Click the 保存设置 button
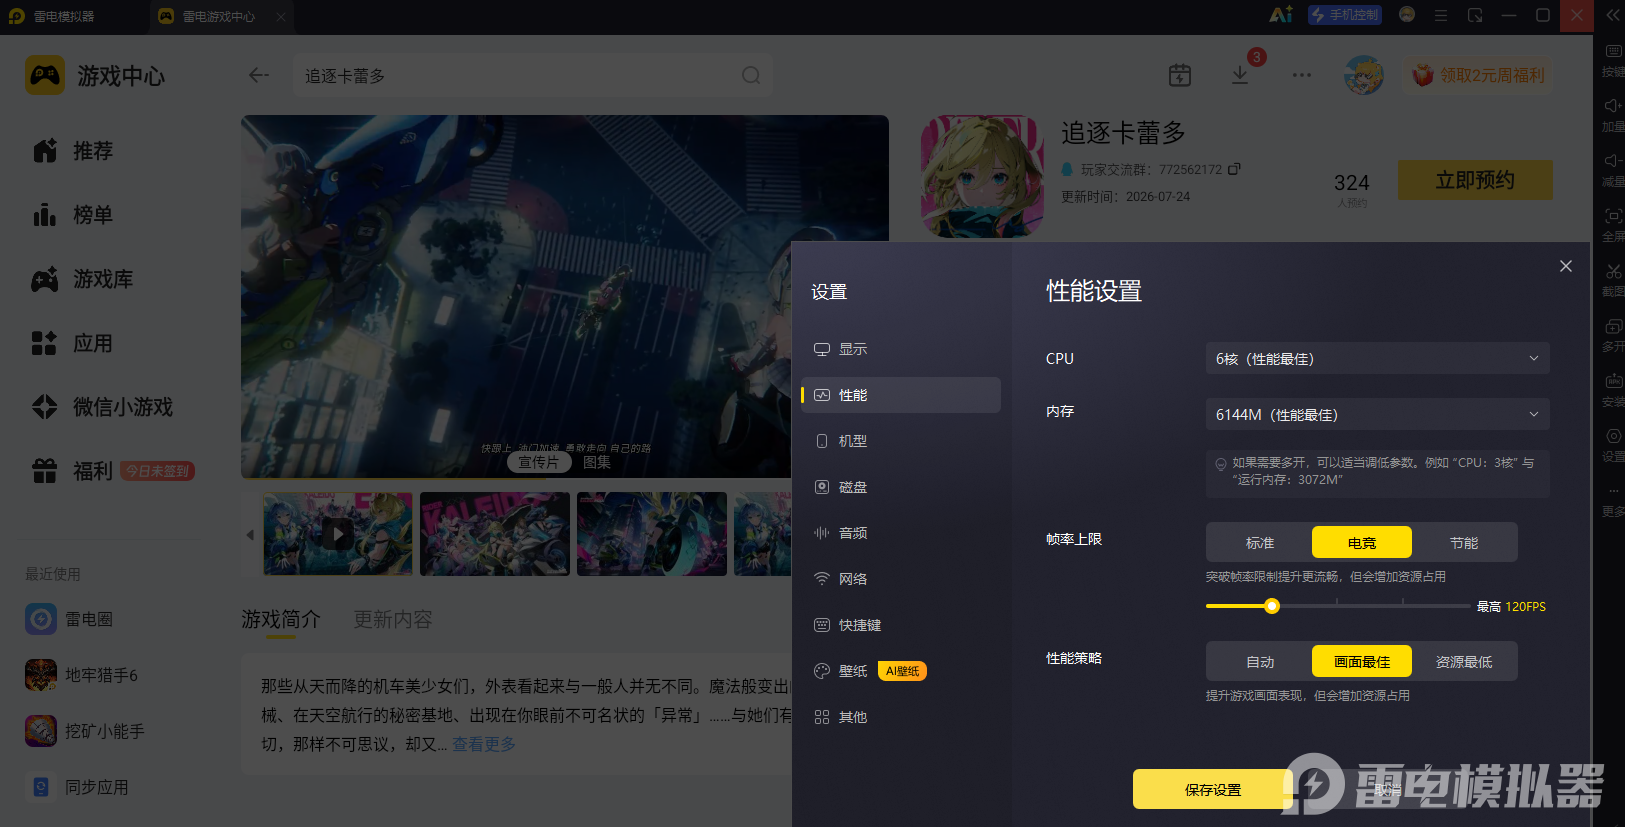 [1212, 789]
